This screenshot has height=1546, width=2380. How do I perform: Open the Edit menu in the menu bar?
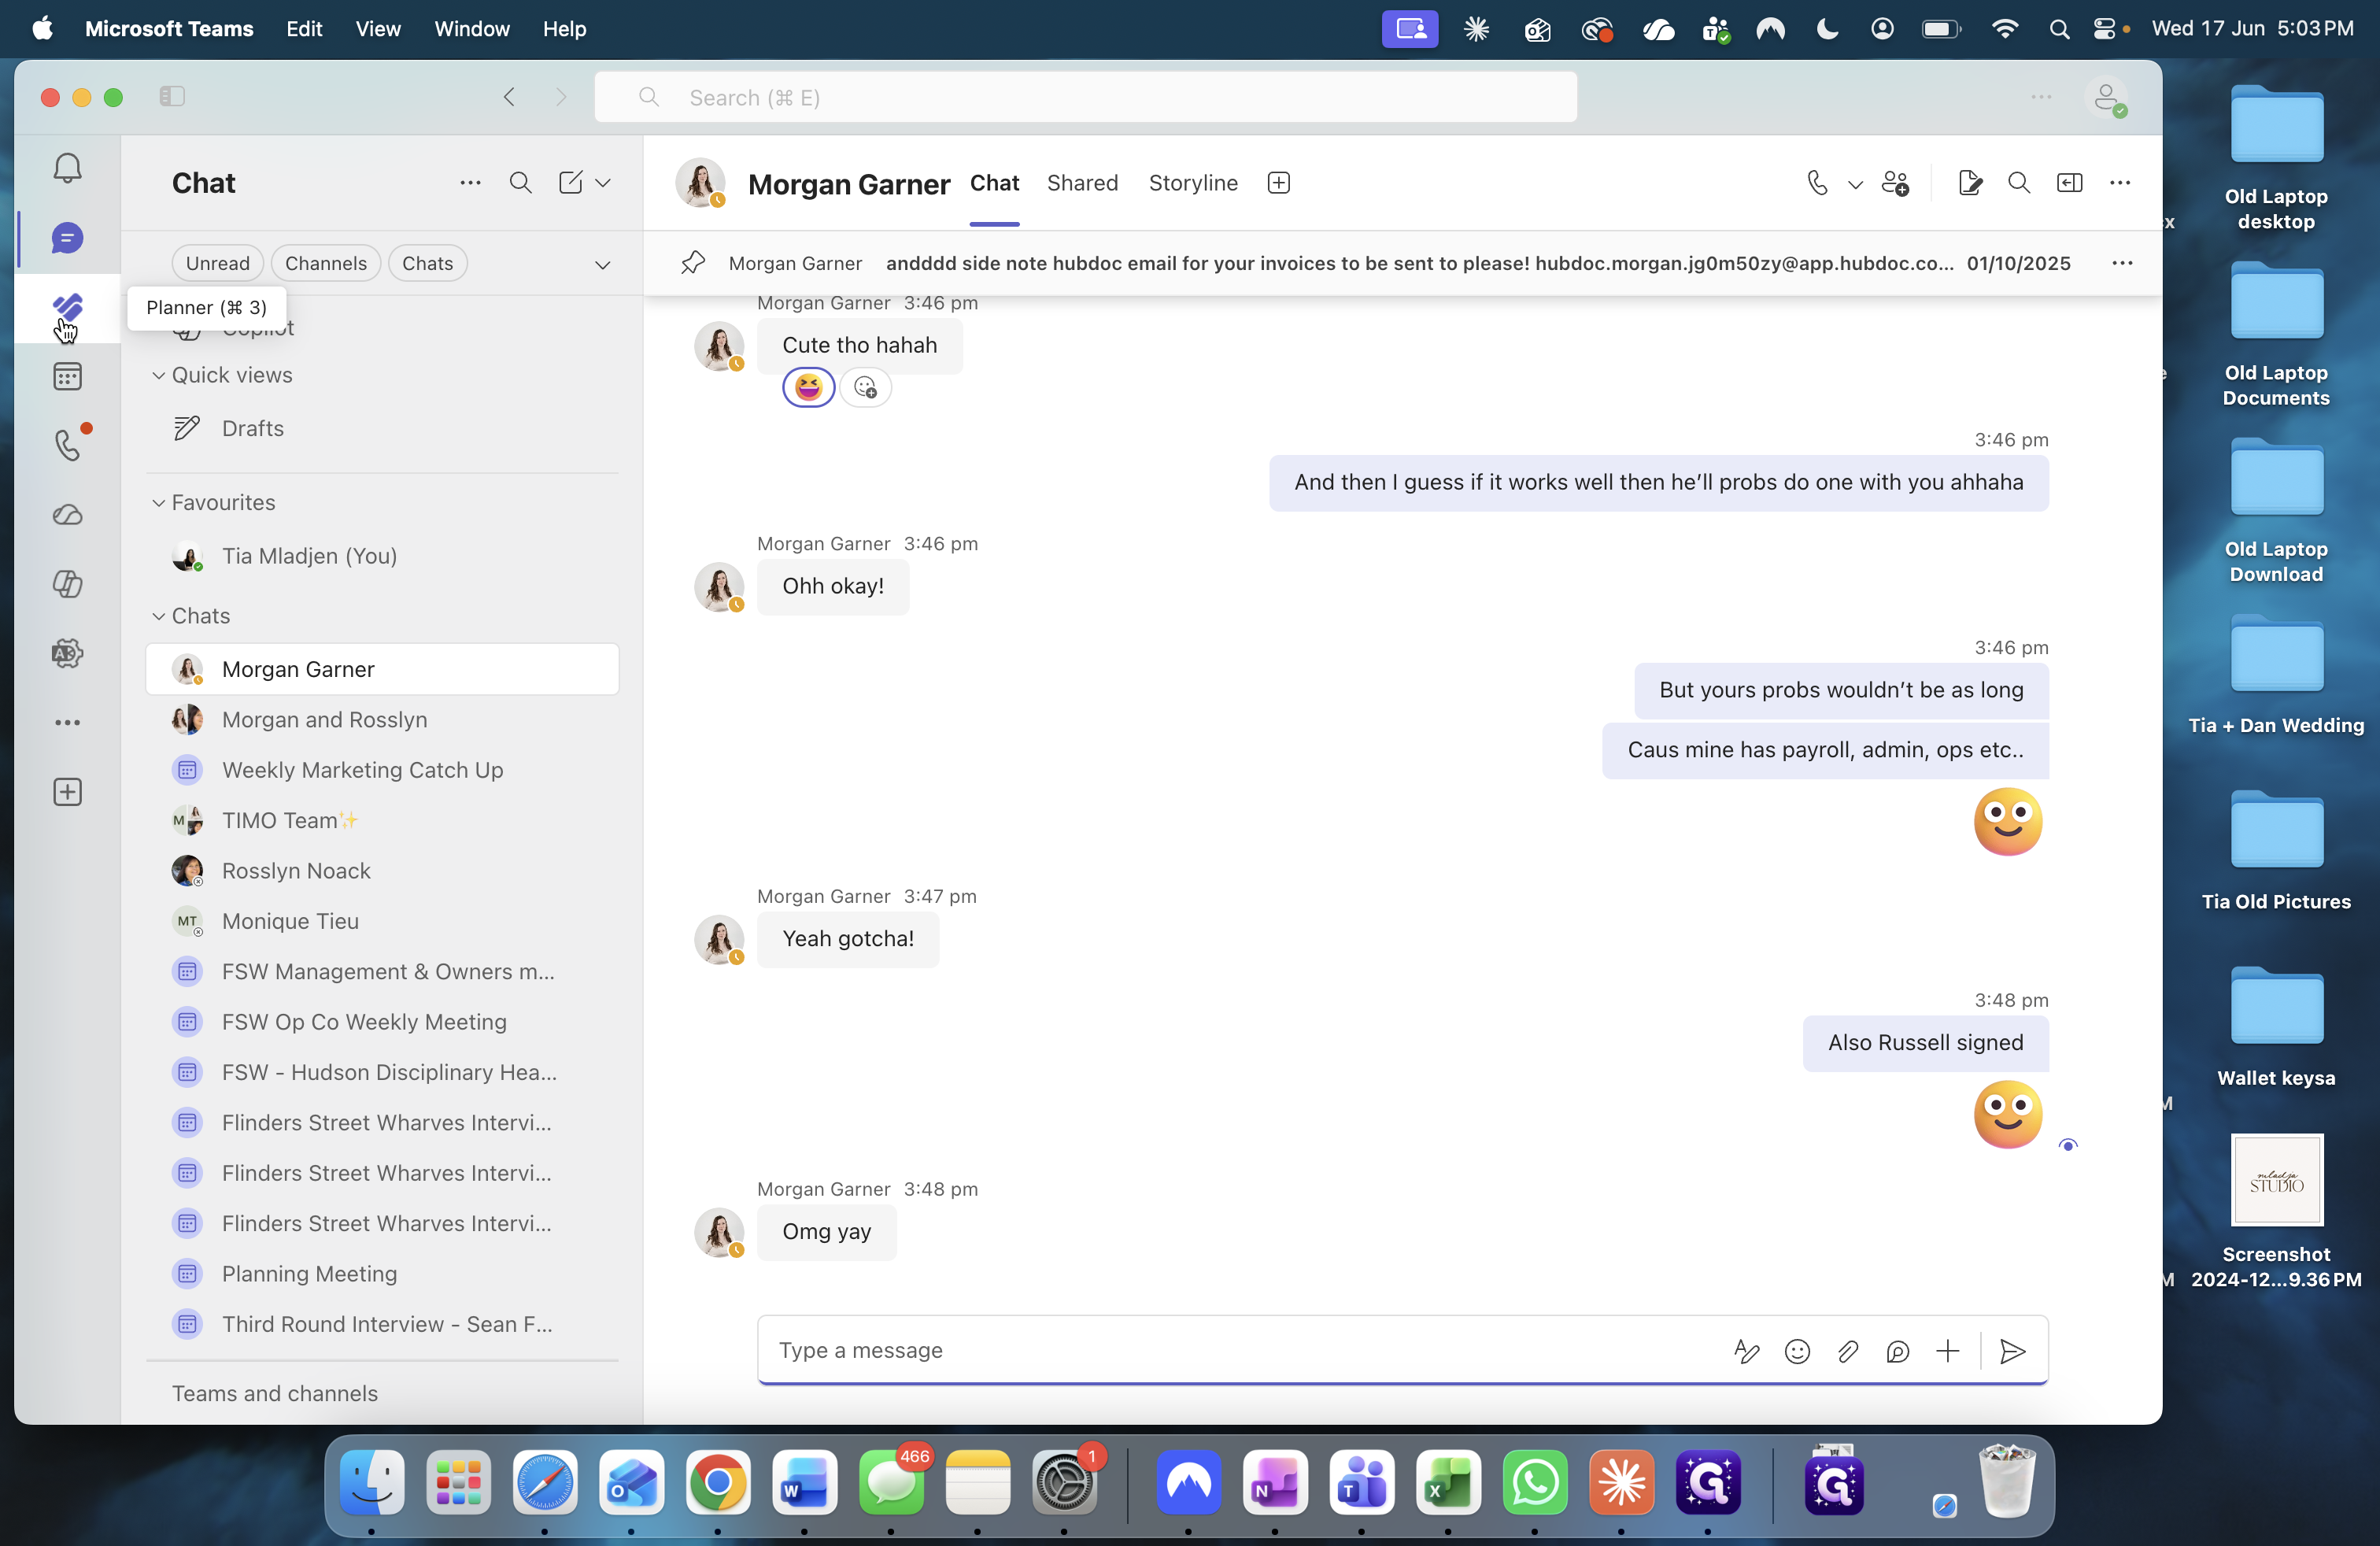304,29
